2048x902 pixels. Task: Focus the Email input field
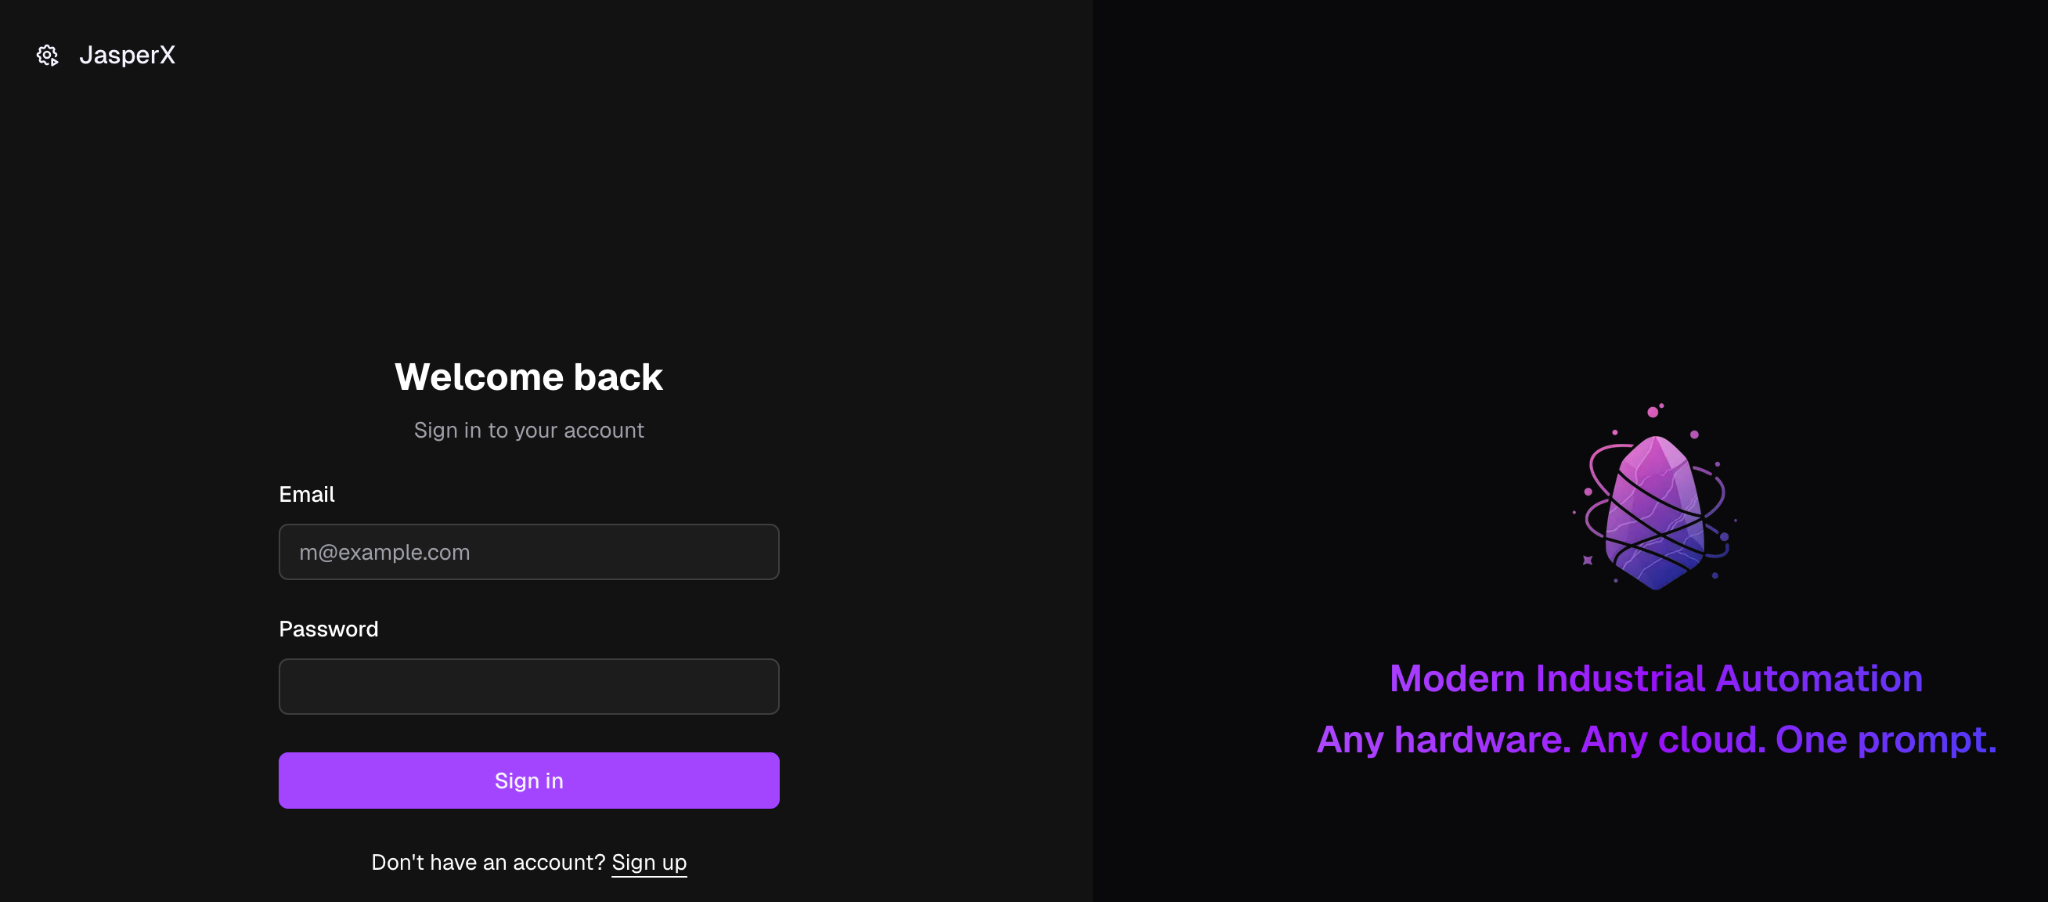528,552
